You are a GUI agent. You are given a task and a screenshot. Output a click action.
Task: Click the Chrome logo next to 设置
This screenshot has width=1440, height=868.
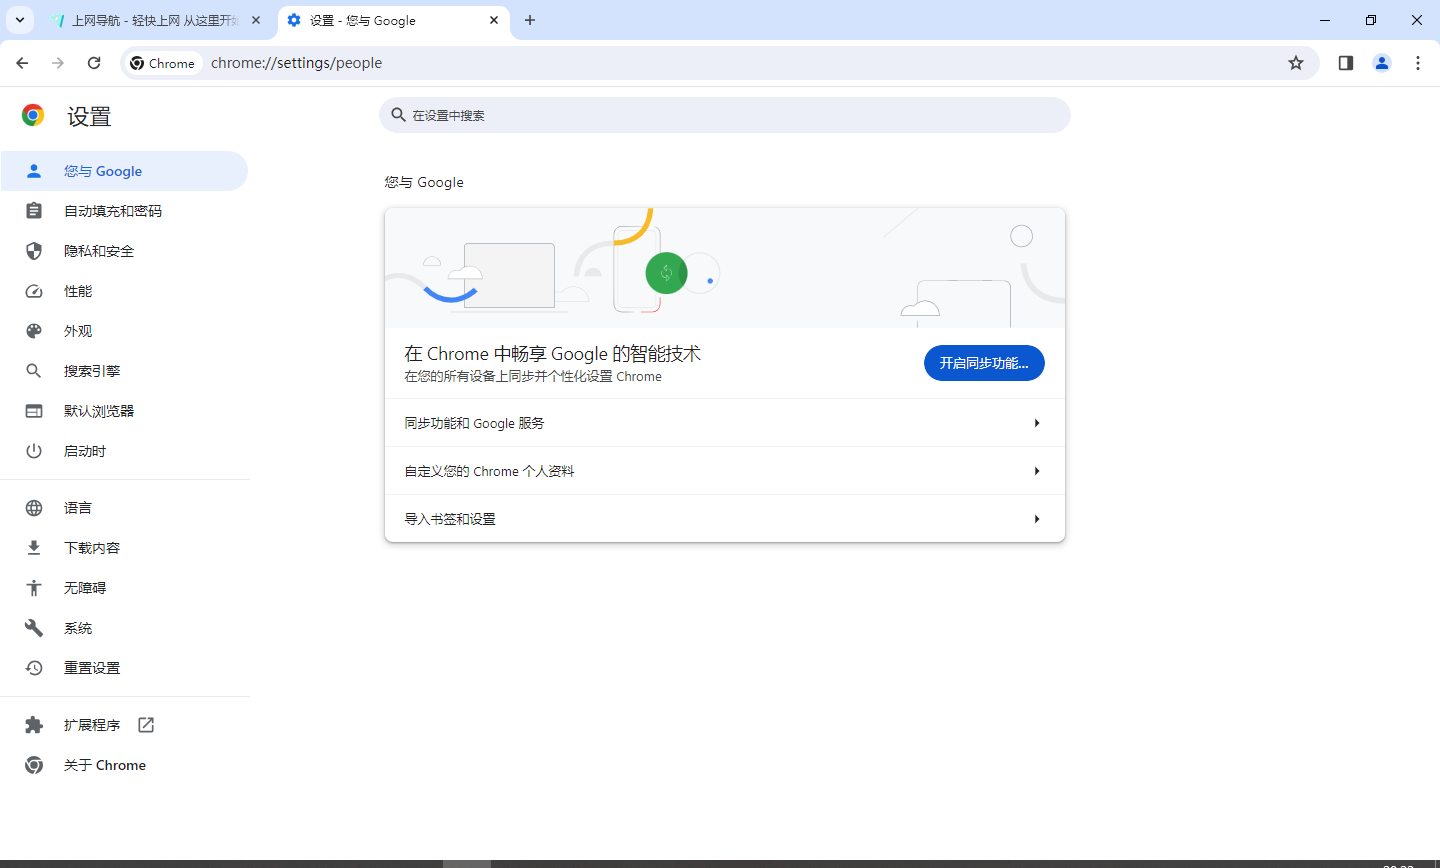point(33,116)
